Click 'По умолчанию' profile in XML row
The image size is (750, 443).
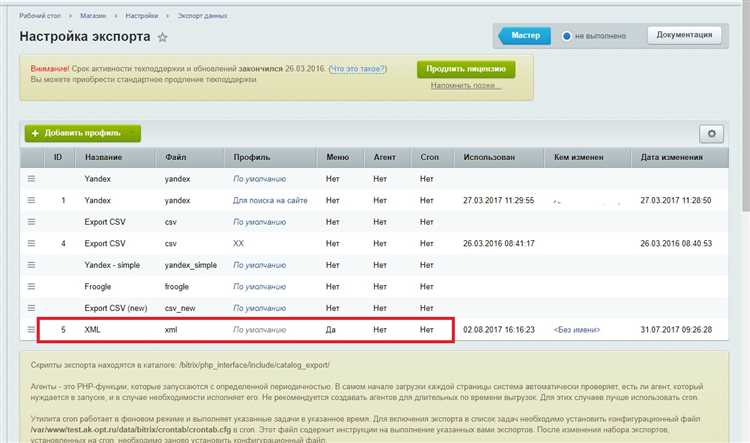coord(259,330)
